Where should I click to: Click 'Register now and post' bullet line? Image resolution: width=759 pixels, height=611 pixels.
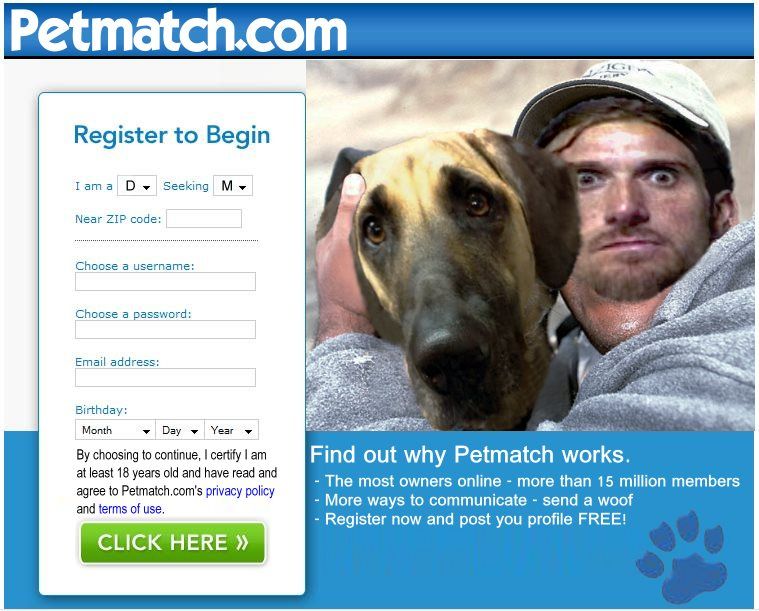point(471,519)
